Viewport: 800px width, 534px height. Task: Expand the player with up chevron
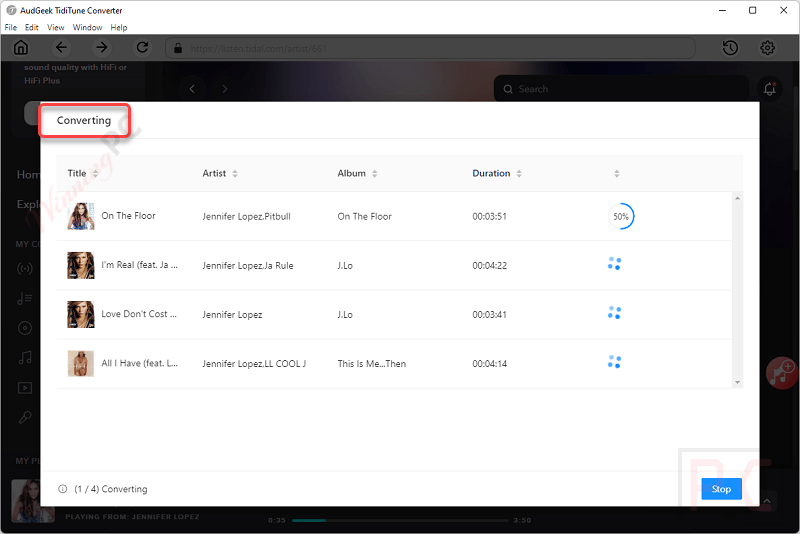tap(767, 501)
